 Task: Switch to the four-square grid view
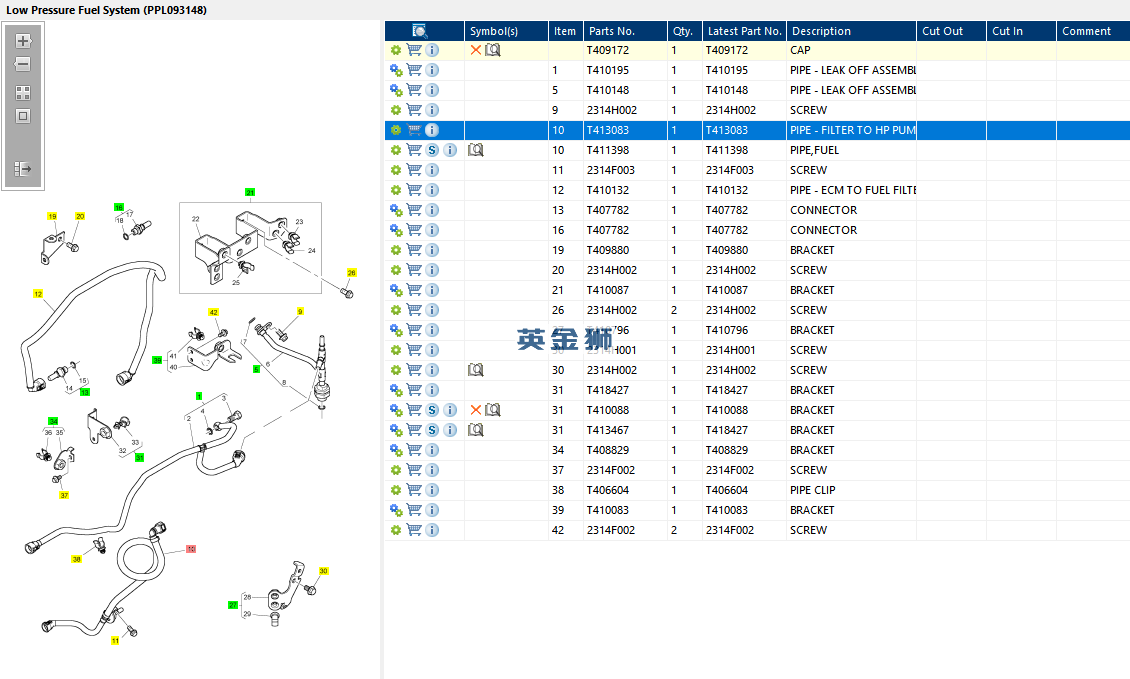(x=23, y=92)
